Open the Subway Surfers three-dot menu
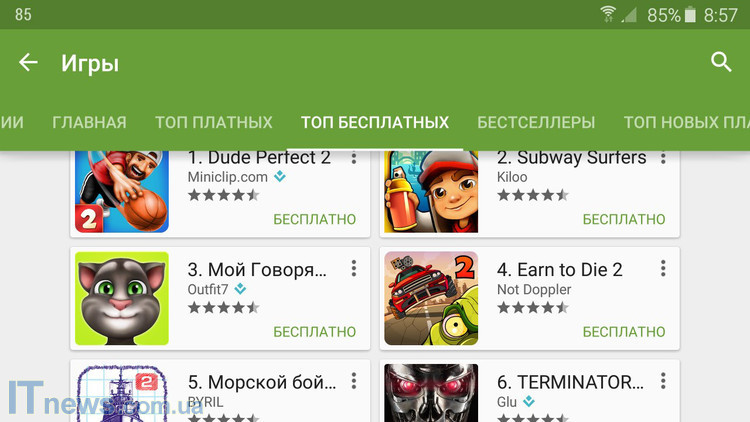 (x=663, y=157)
